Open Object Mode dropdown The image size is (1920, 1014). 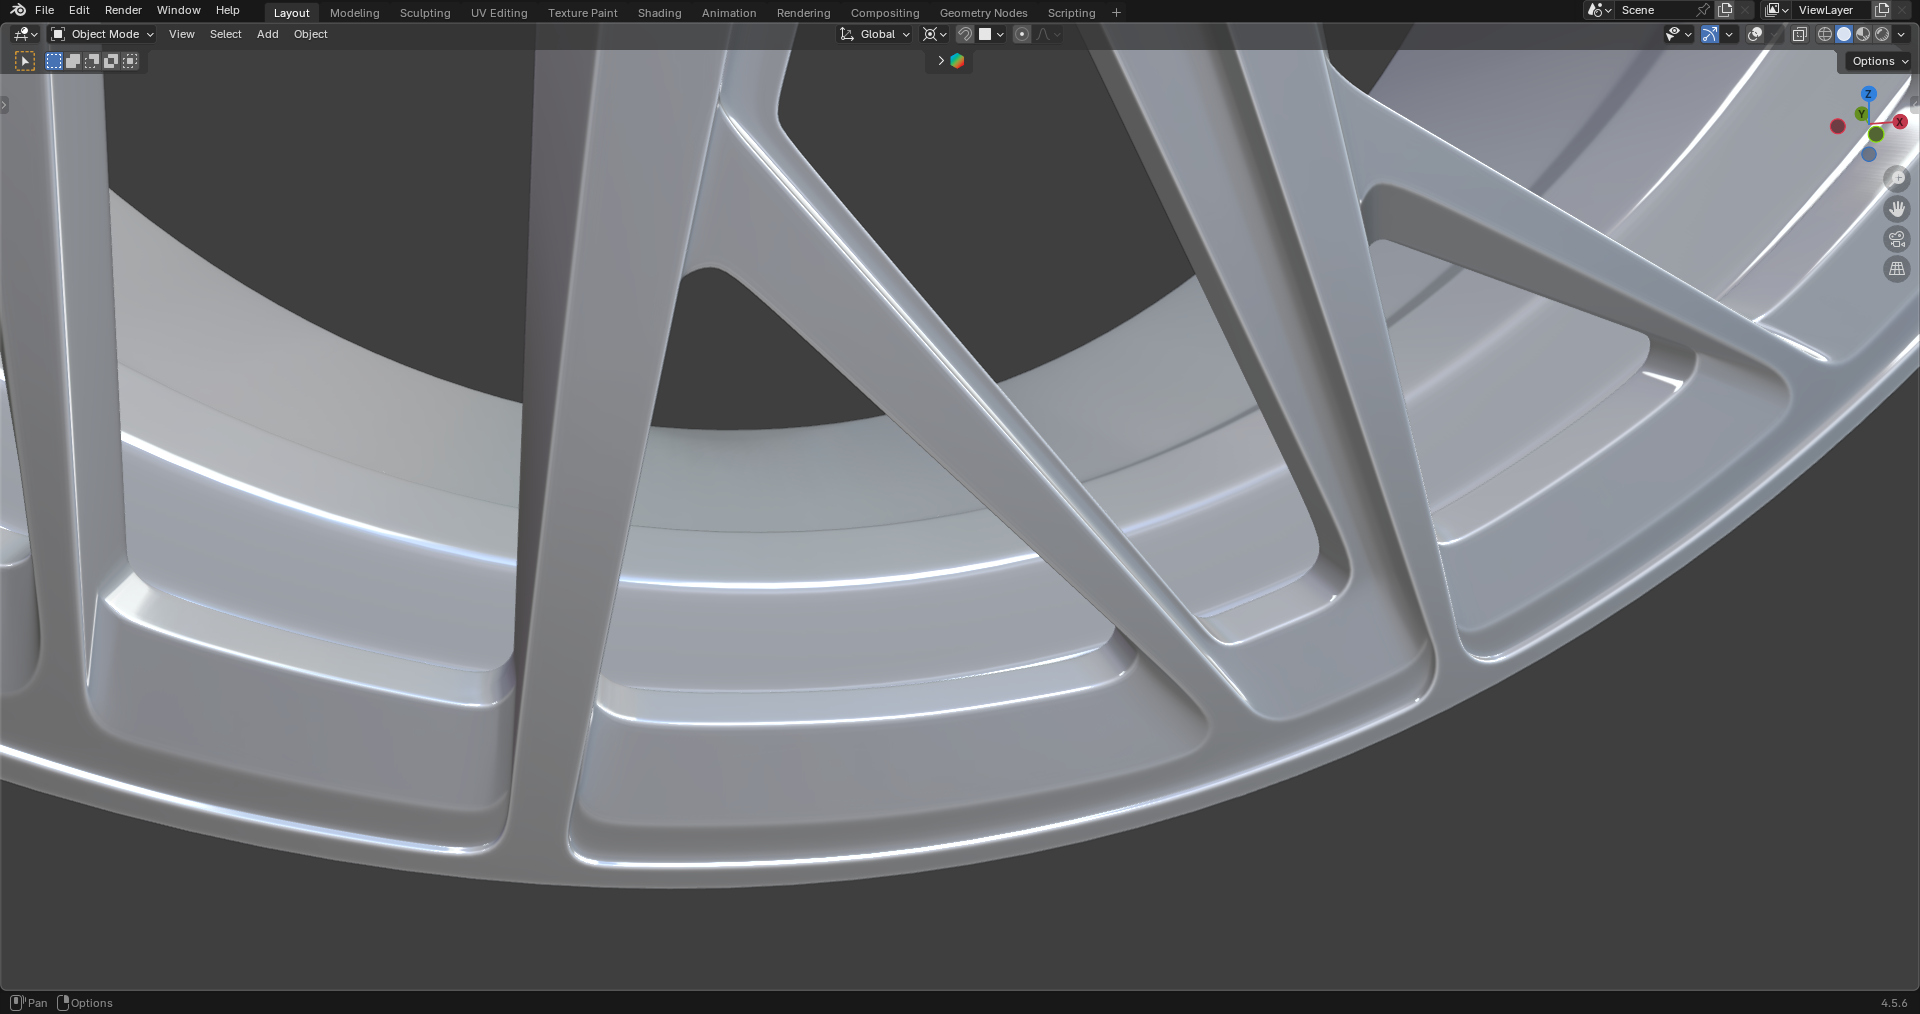pos(103,34)
